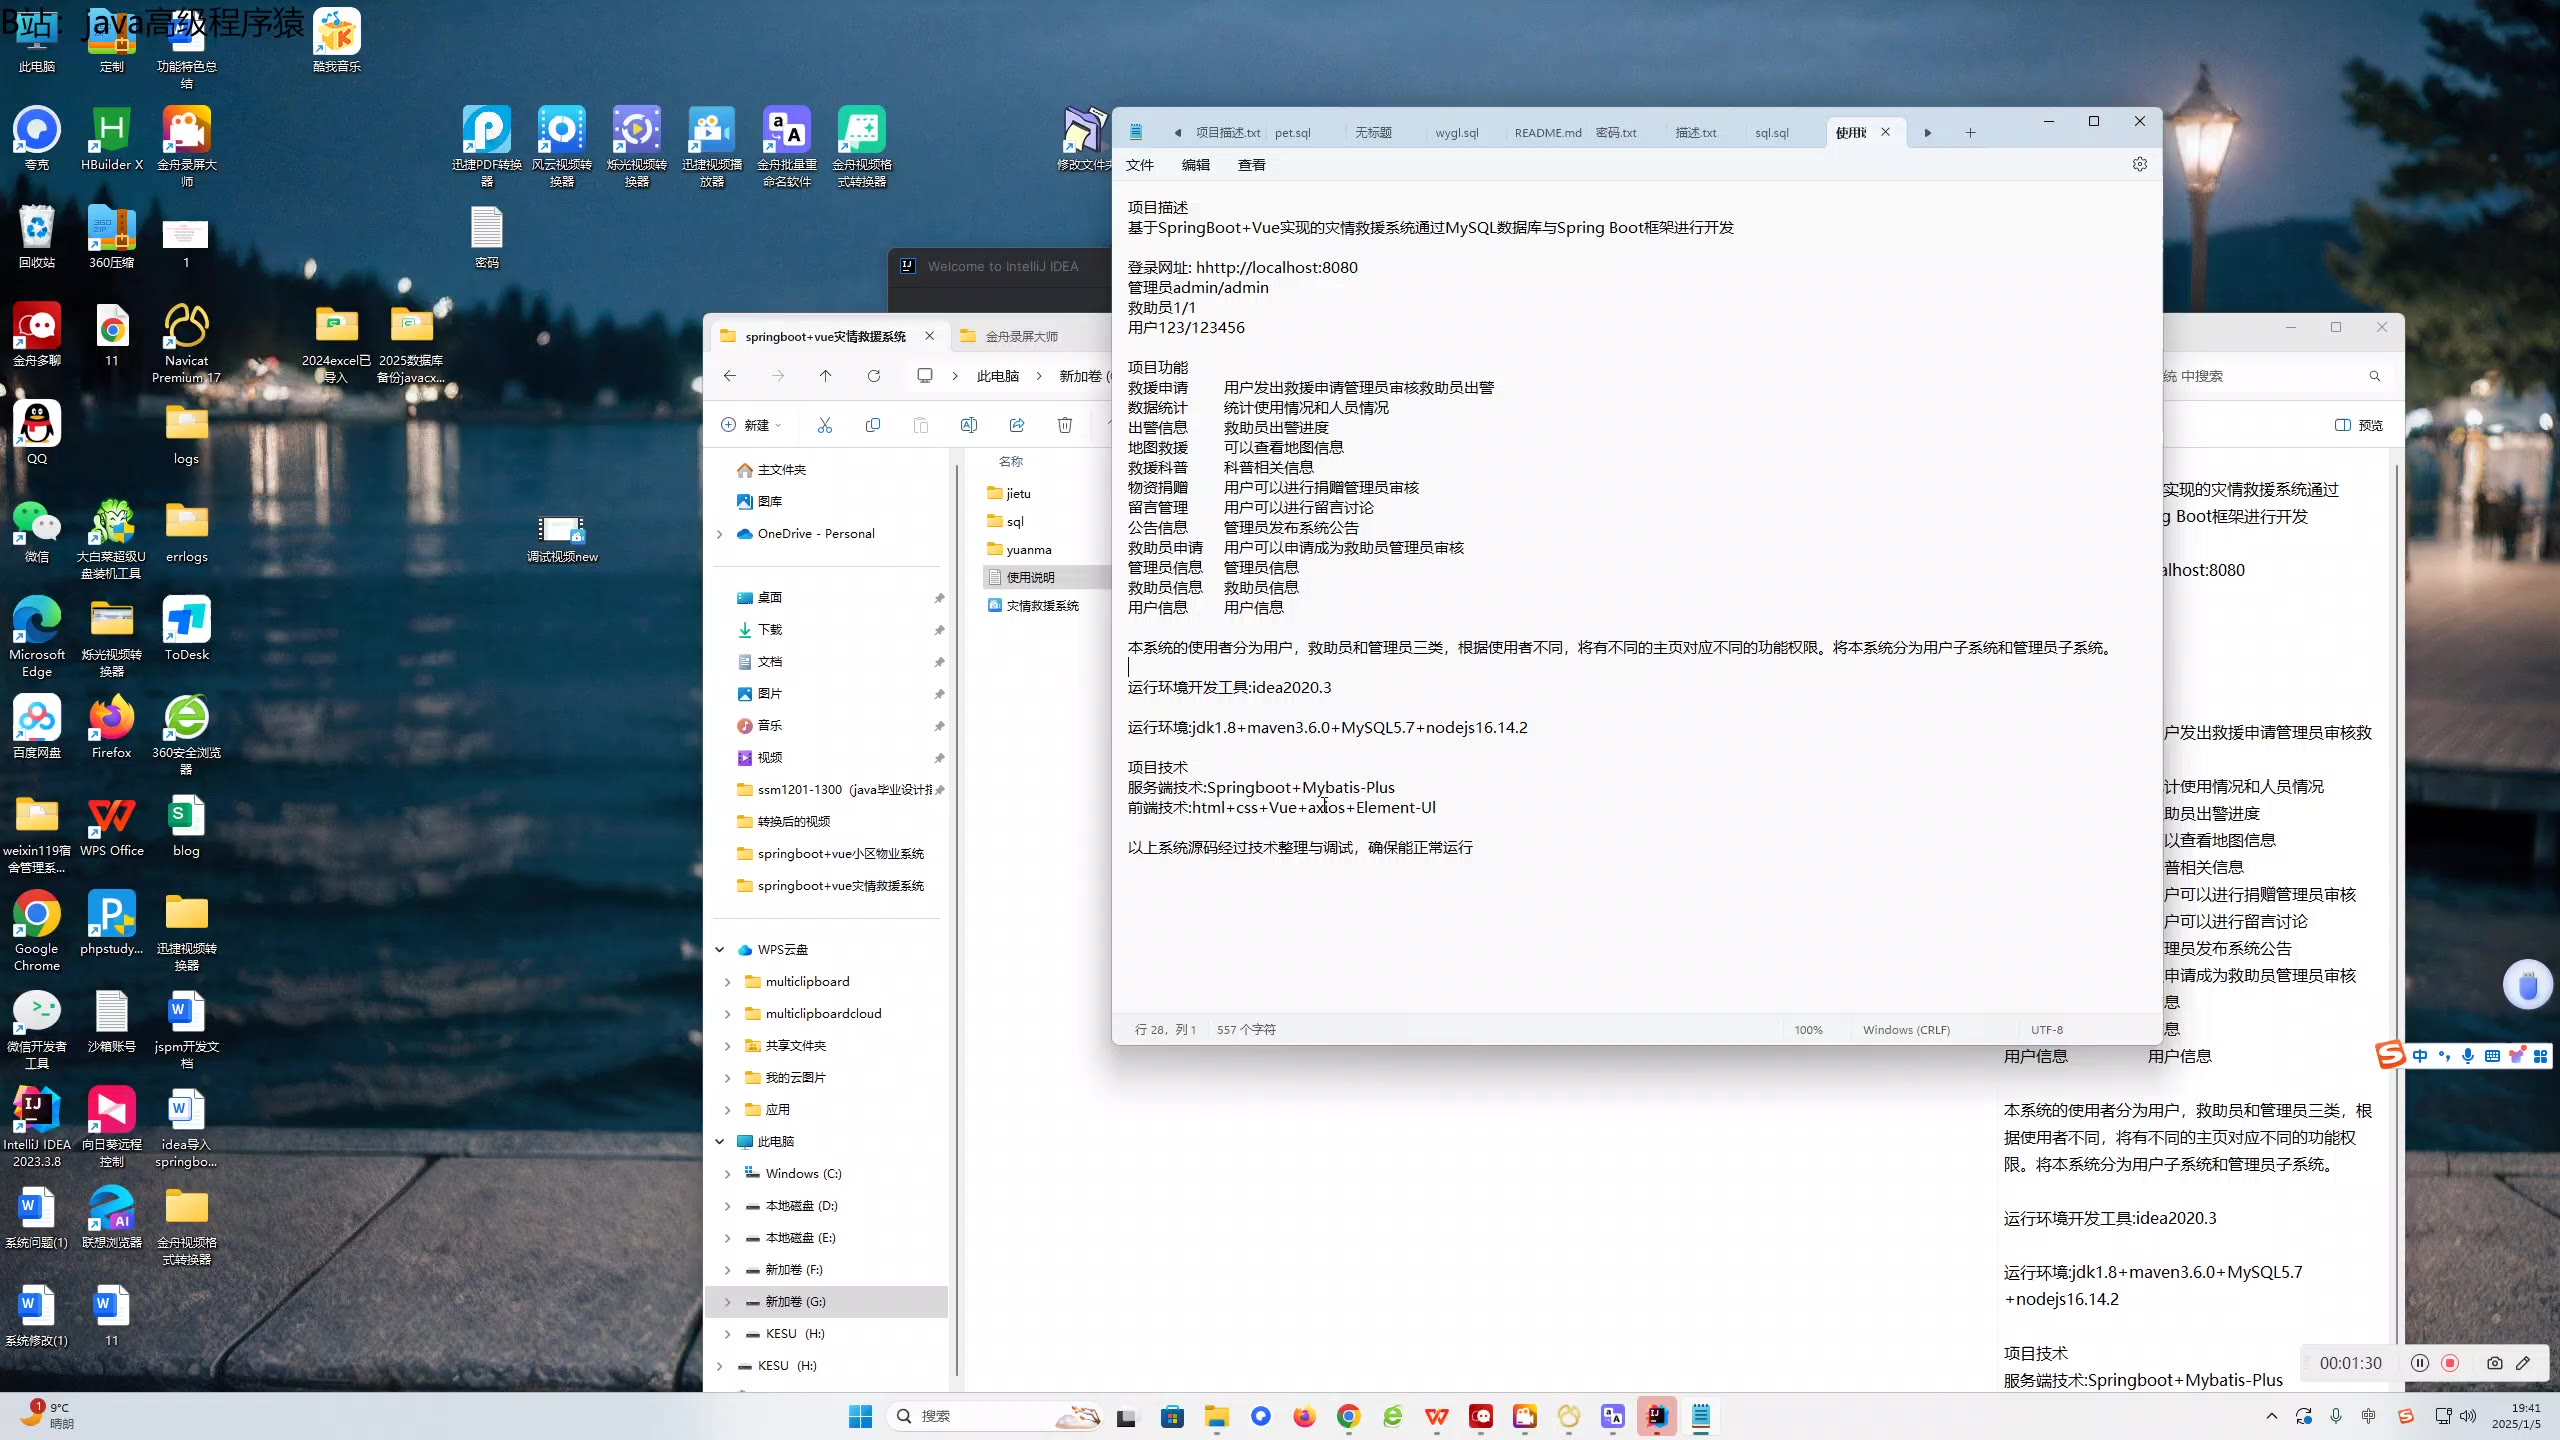This screenshot has height=1440, width=2560.
Task: Switch to the README.md tab
Action: [x=1547, y=133]
